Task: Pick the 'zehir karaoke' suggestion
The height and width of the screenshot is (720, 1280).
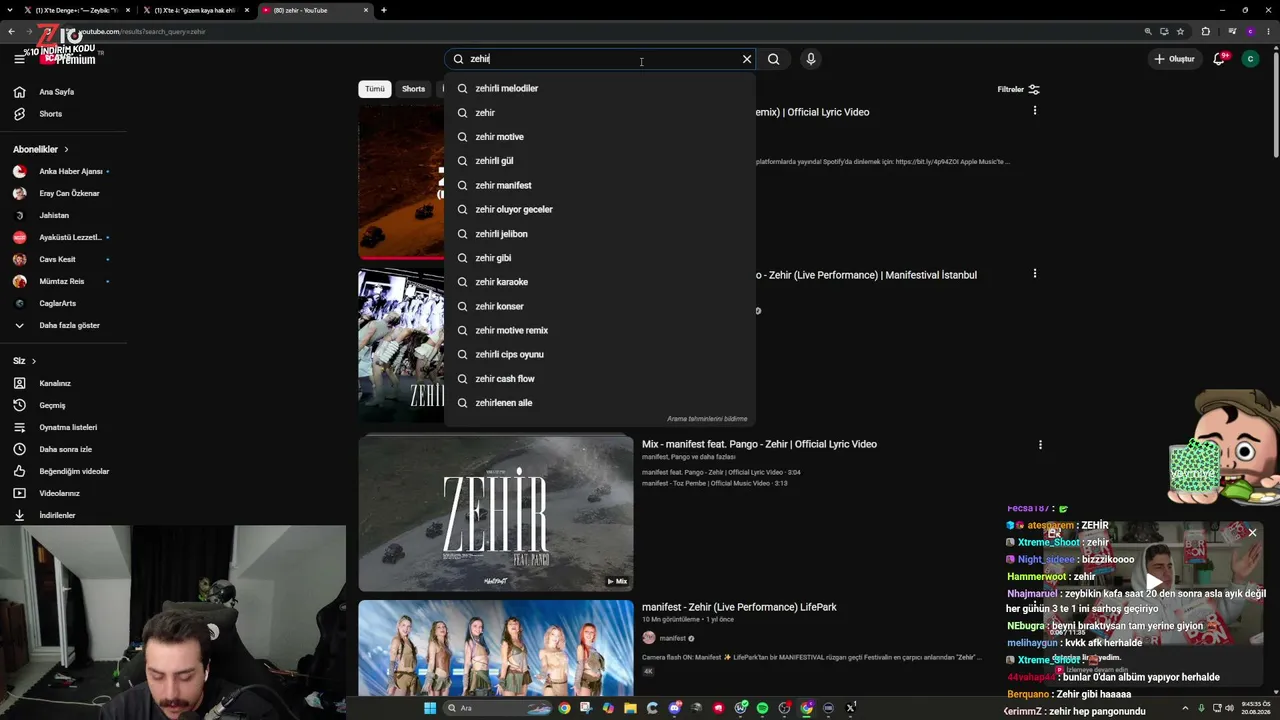Action: click(x=600, y=282)
